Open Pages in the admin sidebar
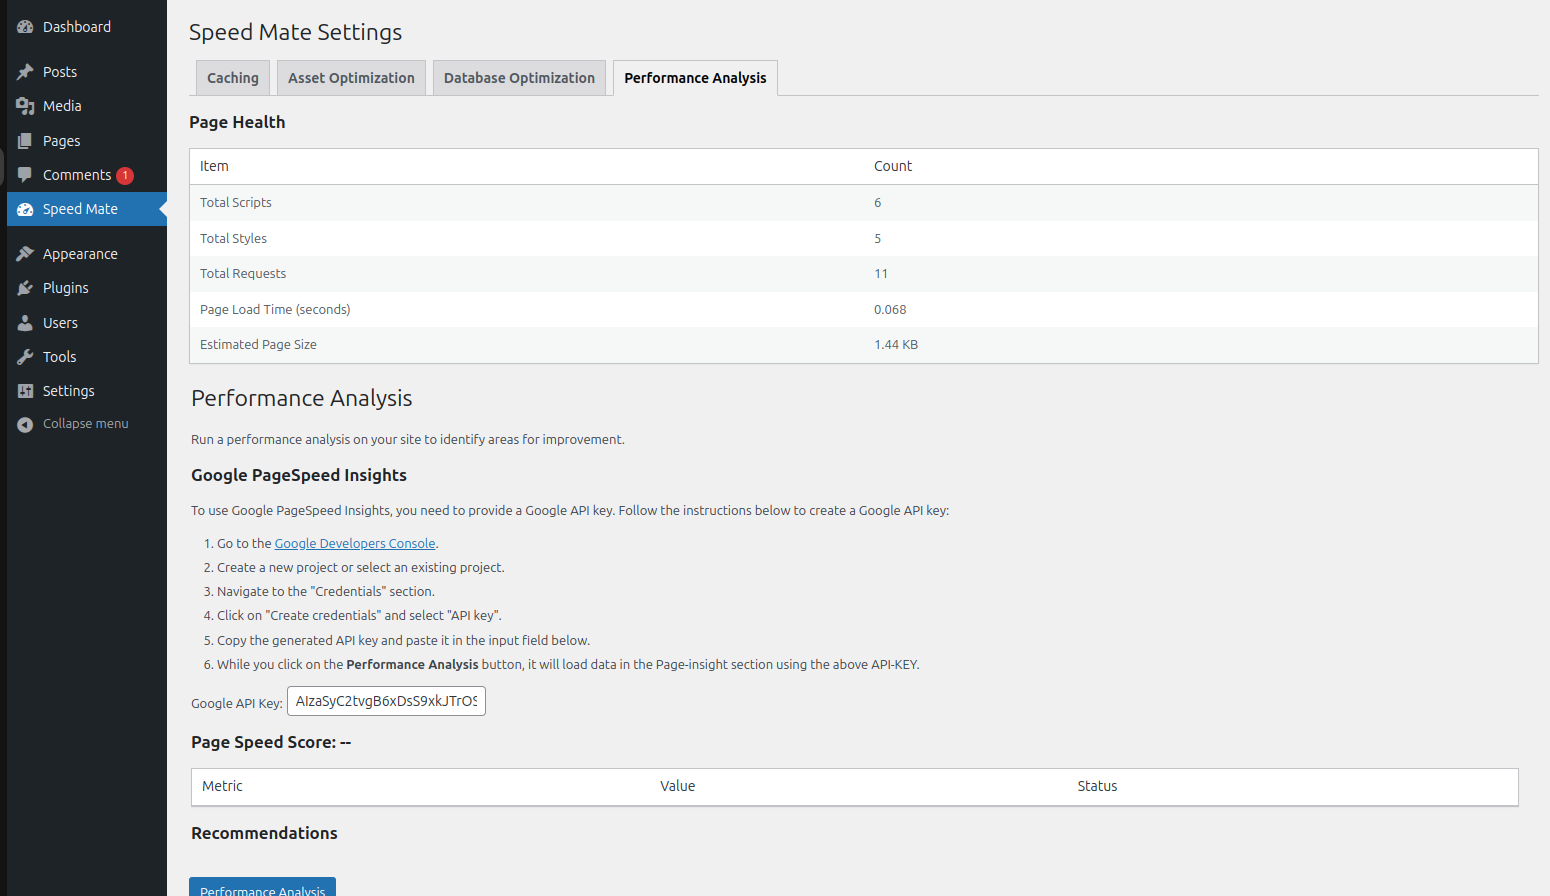Viewport: 1550px width, 896px height. [x=87, y=141]
